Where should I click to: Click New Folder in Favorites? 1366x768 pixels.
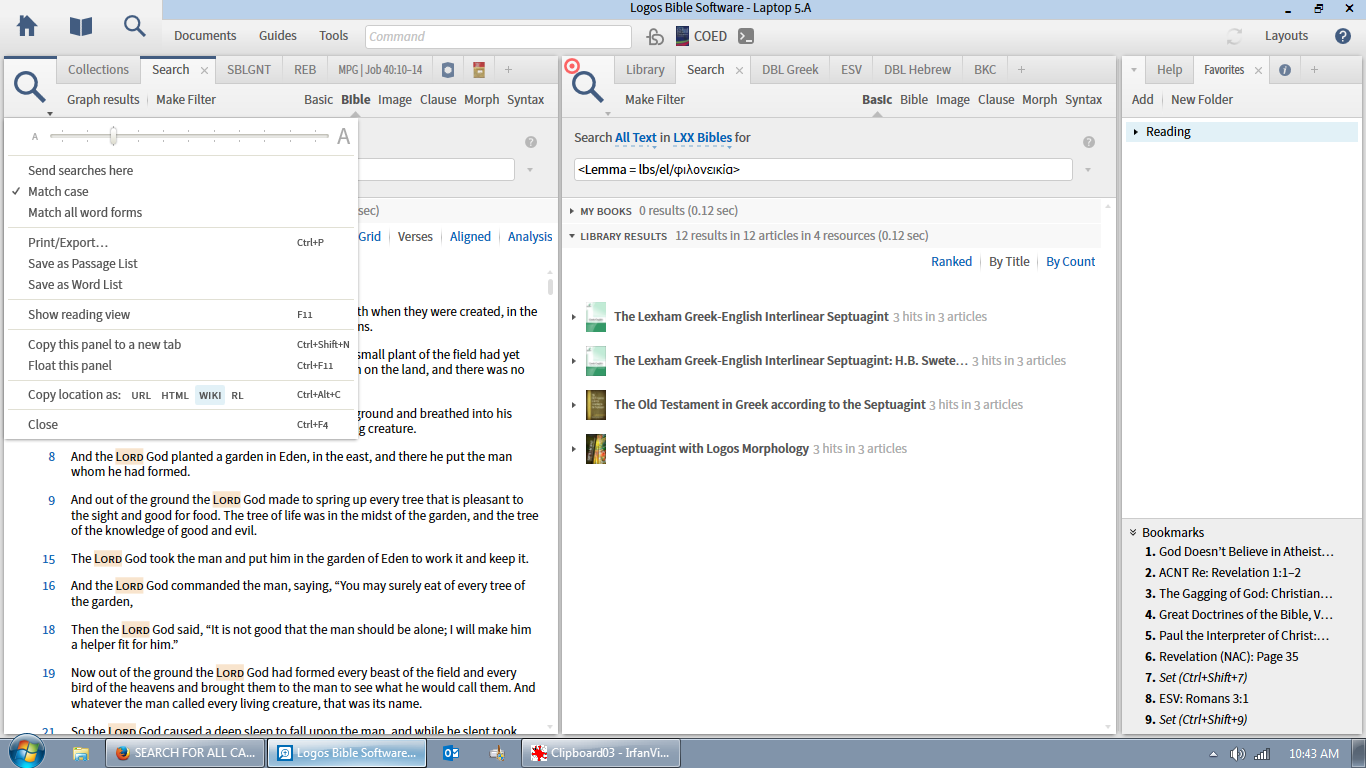click(x=1202, y=100)
